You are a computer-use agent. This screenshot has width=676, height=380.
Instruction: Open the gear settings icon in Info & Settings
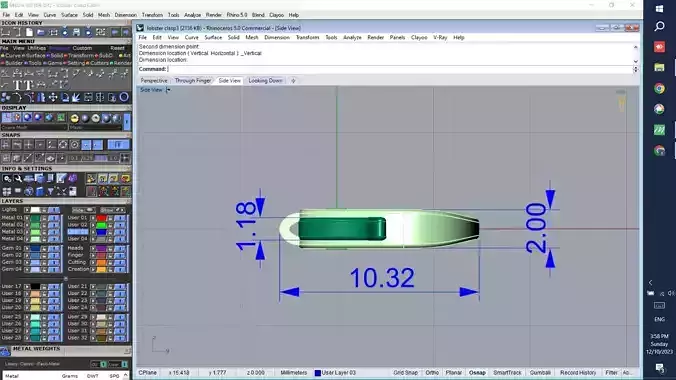pyautogui.click(x=7, y=178)
